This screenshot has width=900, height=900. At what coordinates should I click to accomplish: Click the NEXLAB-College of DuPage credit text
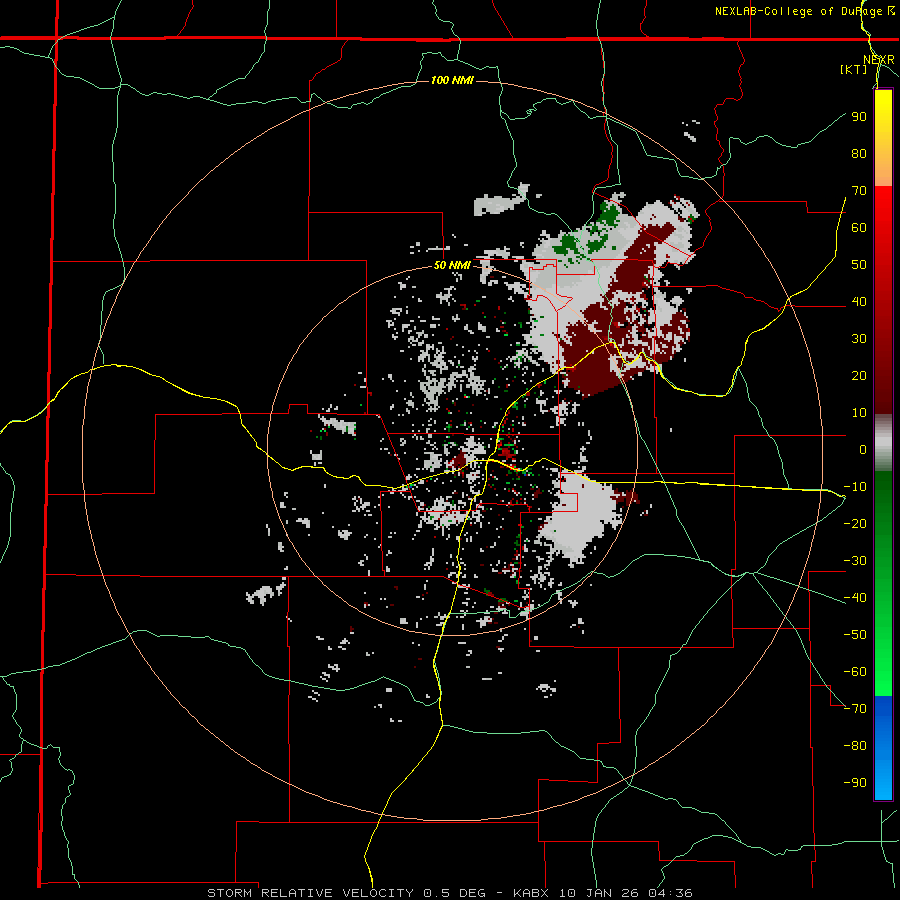pos(804,11)
